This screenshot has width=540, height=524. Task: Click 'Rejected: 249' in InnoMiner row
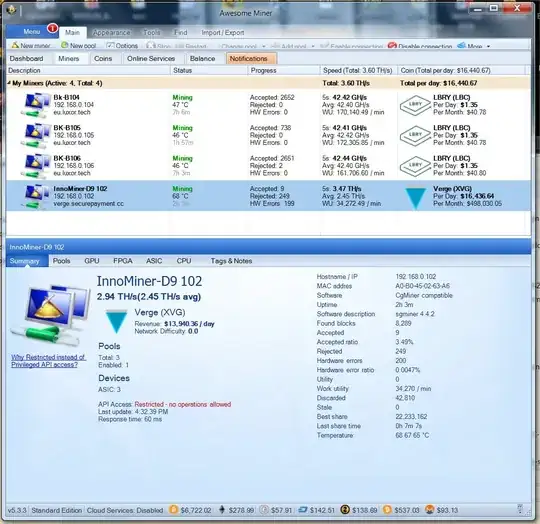(x=270, y=196)
